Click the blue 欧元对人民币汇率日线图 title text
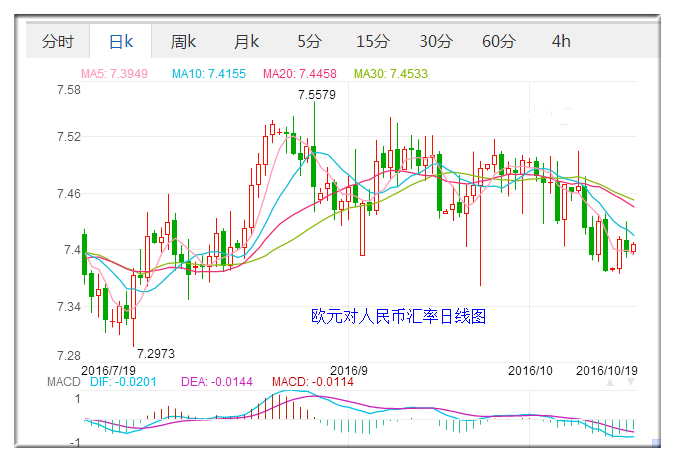 pyautogui.click(x=398, y=316)
